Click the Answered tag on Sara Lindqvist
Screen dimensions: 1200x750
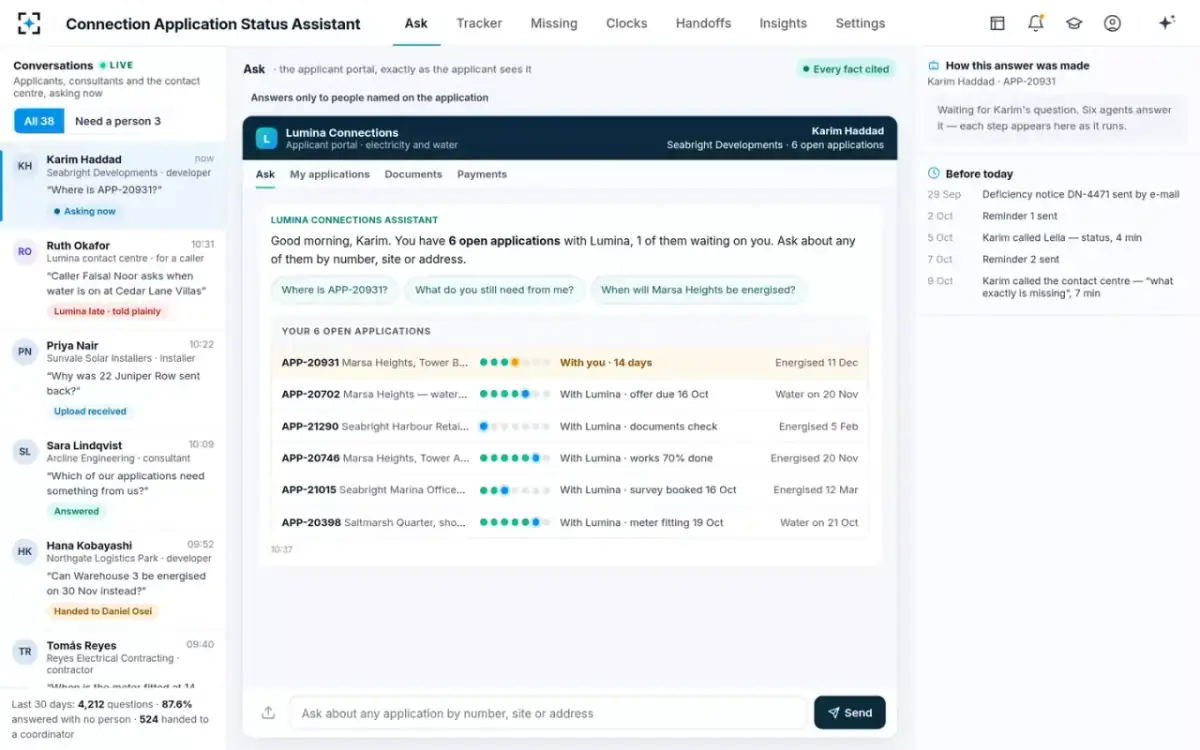click(x=76, y=511)
